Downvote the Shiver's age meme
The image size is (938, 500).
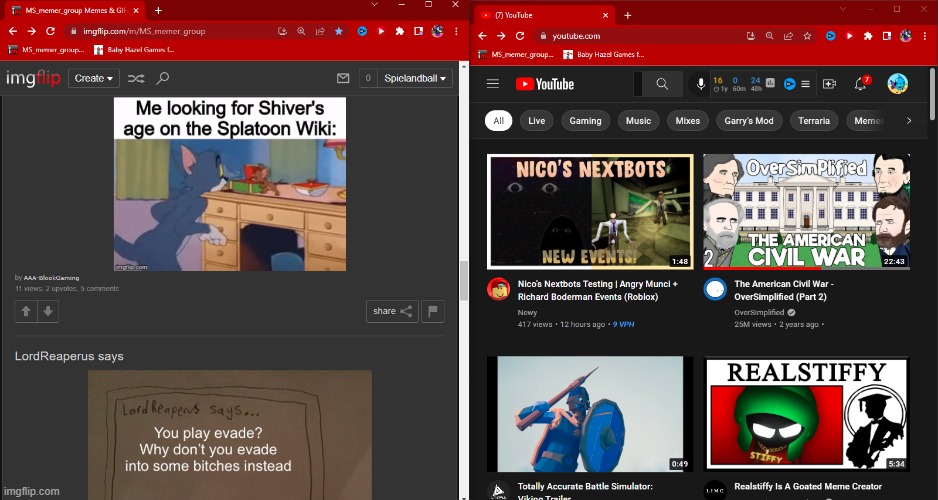(x=48, y=311)
